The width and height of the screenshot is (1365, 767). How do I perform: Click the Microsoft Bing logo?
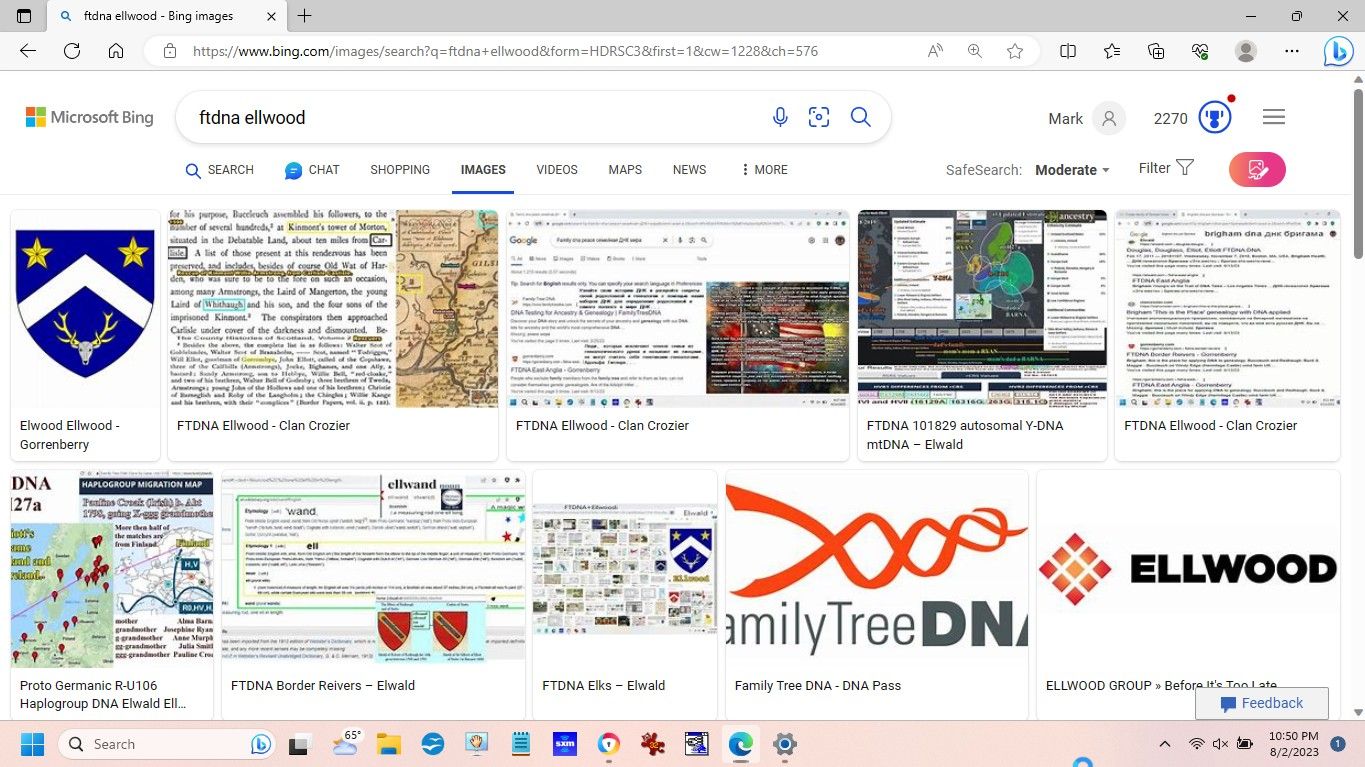90,118
